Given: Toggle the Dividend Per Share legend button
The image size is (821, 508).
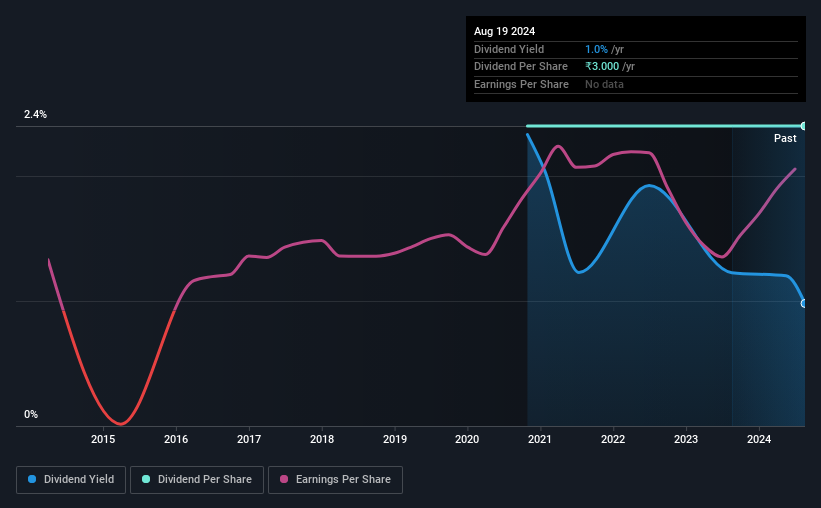Looking at the screenshot, I should (x=197, y=480).
